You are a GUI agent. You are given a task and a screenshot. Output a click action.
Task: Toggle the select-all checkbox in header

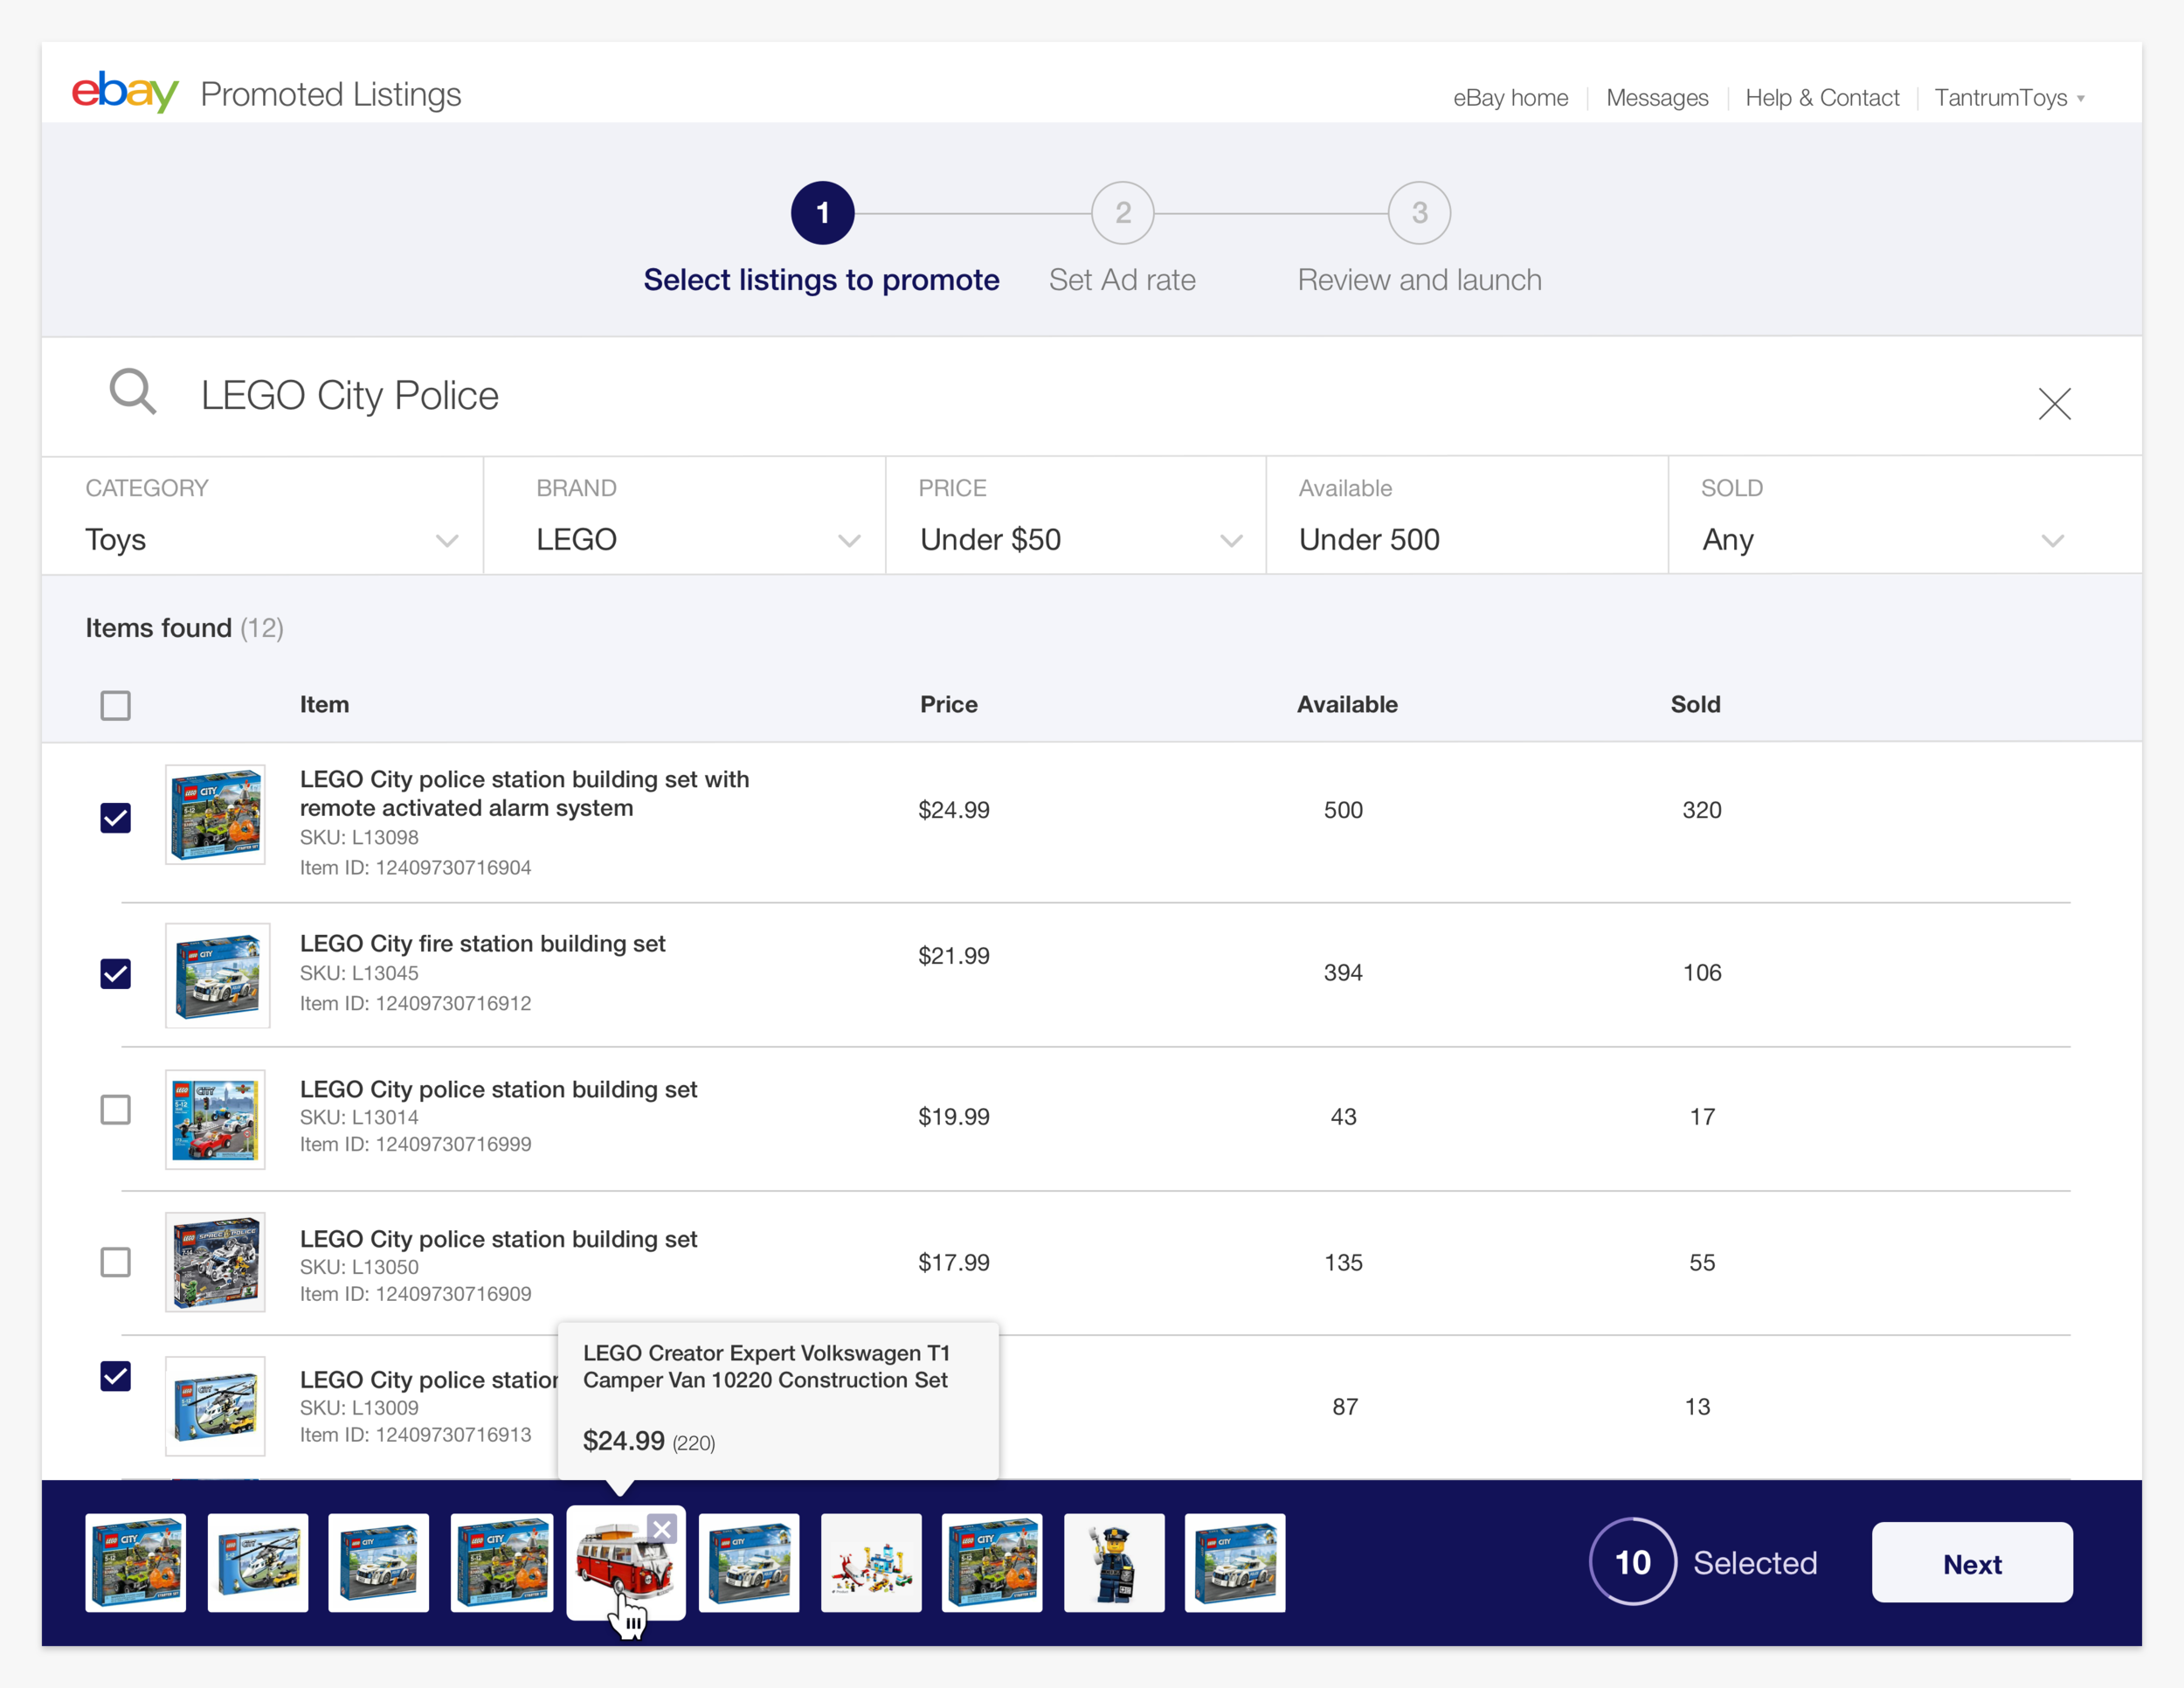(116, 705)
